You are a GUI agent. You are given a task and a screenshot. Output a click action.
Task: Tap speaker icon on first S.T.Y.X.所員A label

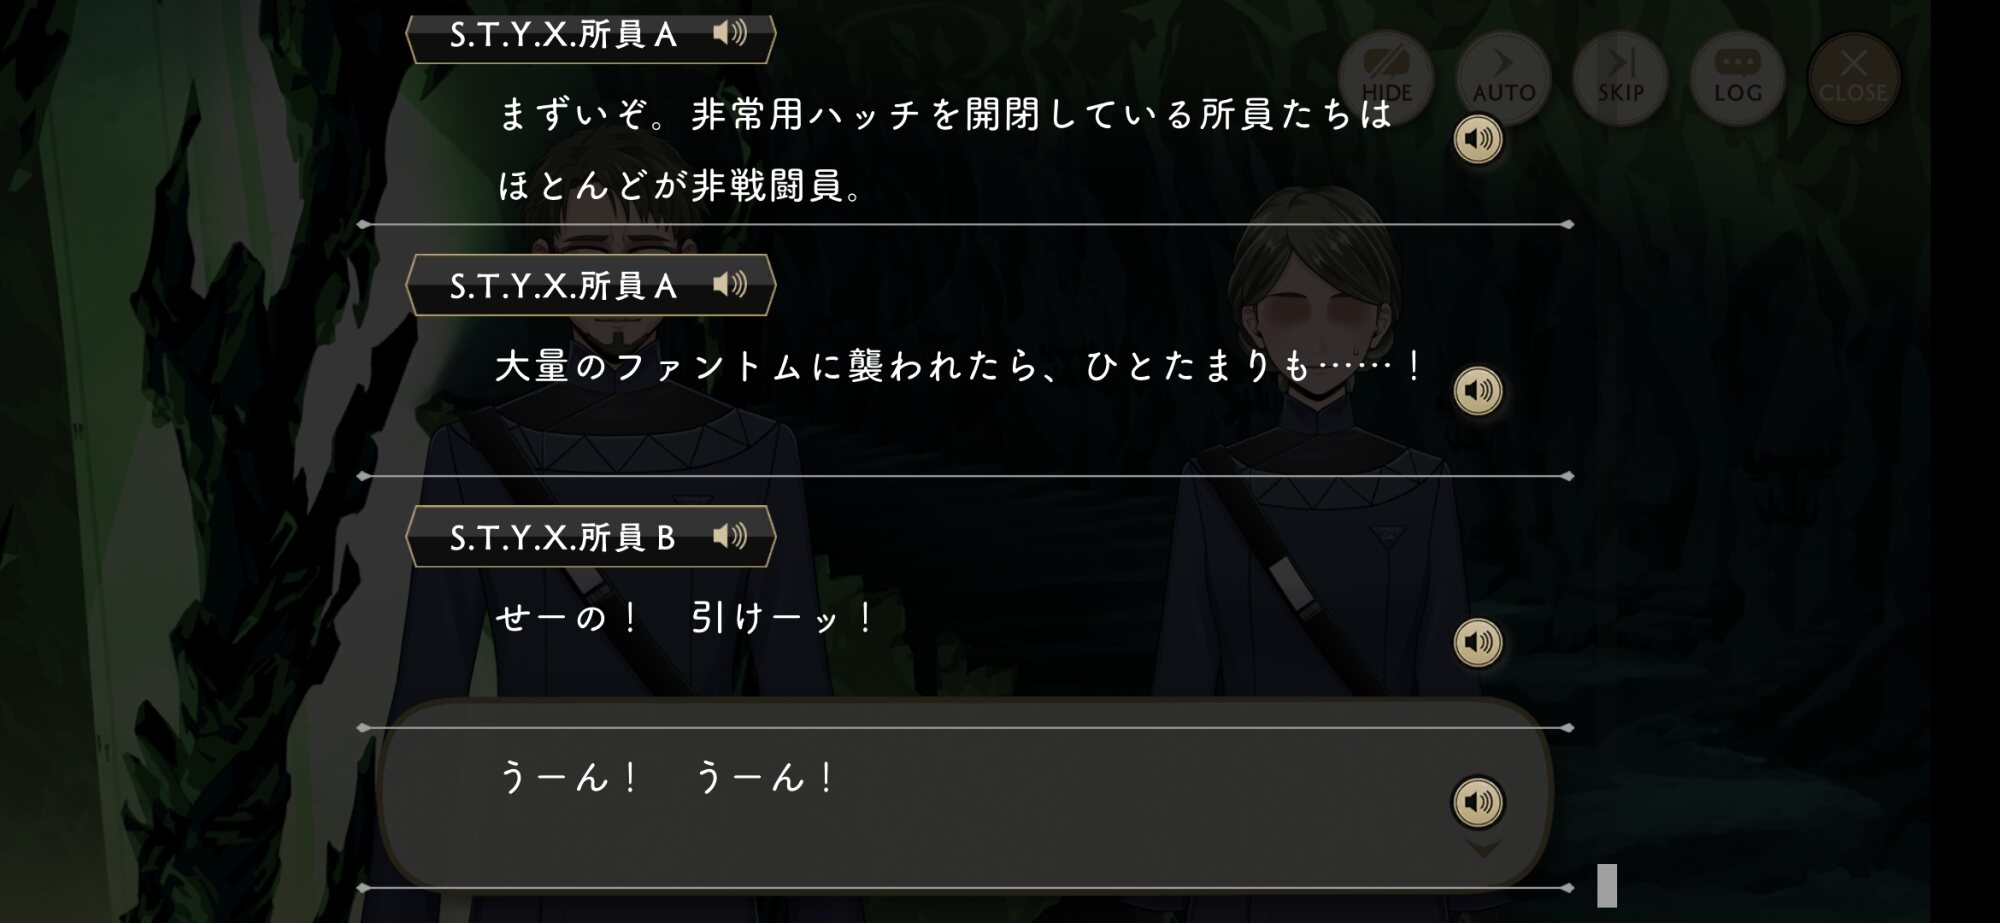(730, 34)
